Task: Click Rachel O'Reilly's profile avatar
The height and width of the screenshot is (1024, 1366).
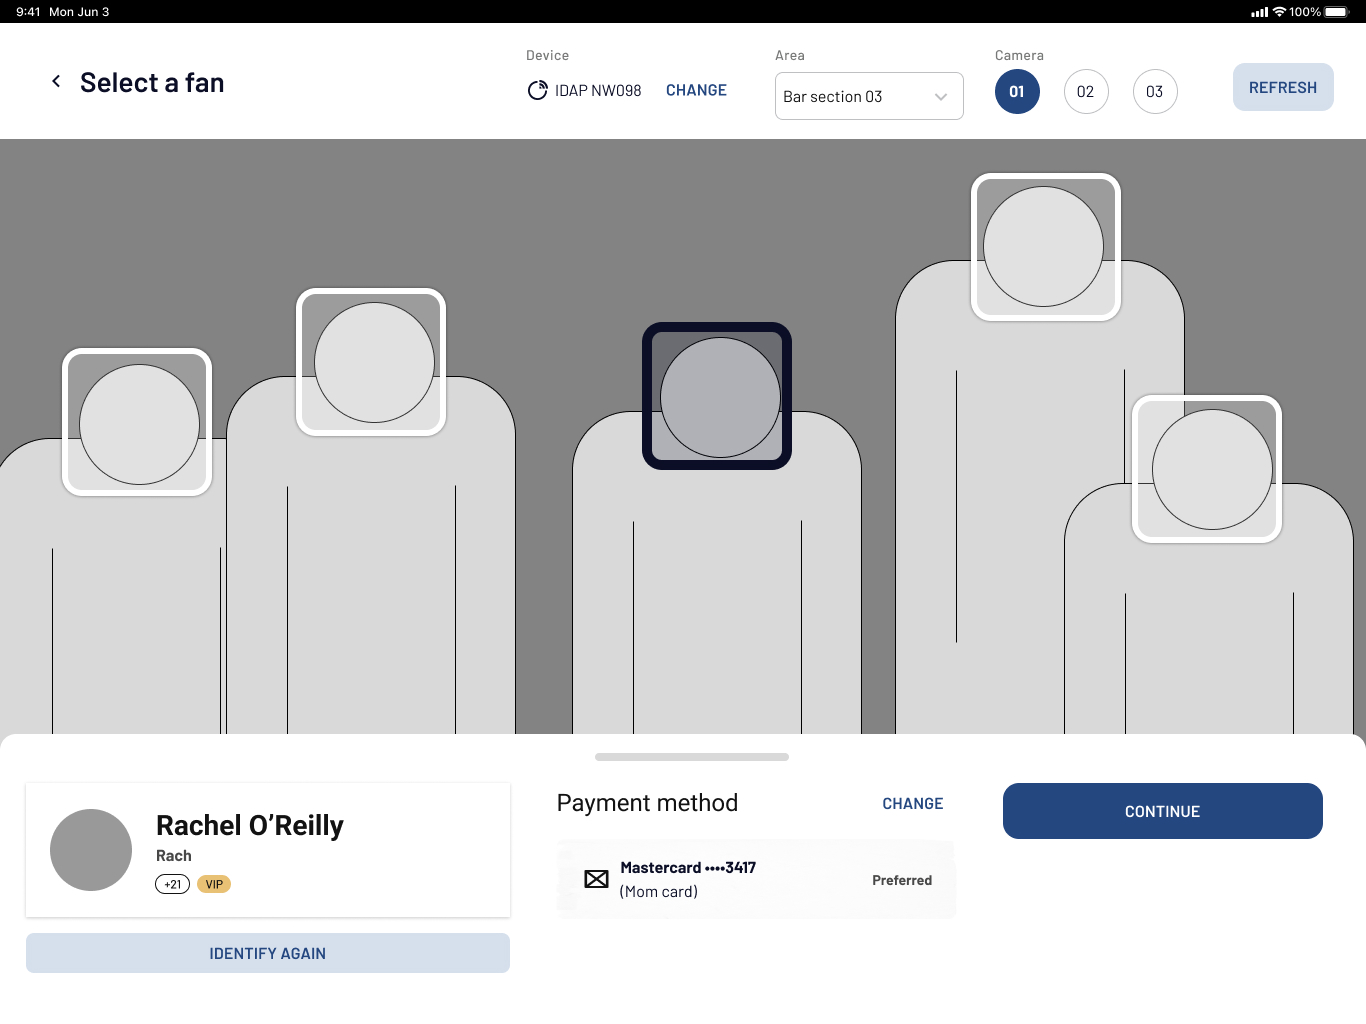Action: [91, 850]
